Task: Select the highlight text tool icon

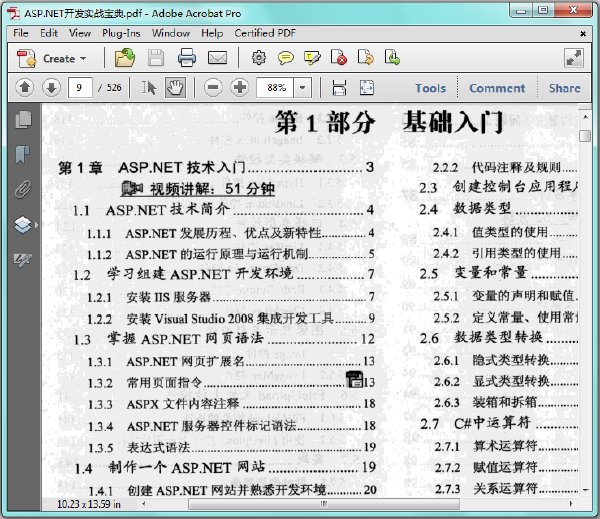Action: click(312, 58)
